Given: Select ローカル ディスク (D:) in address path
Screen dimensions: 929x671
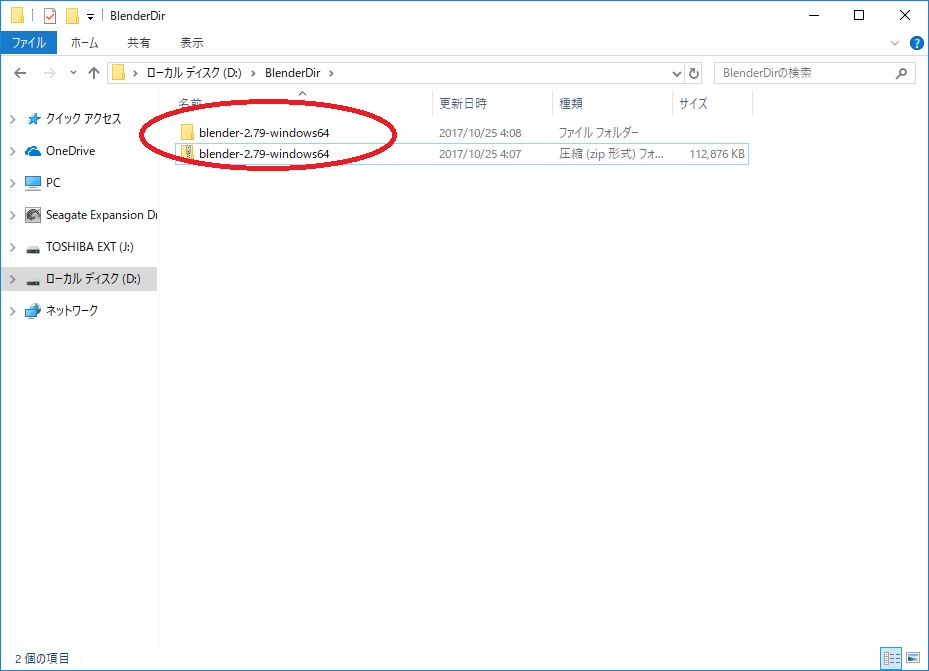Looking at the screenshot, I should point(194,73).
